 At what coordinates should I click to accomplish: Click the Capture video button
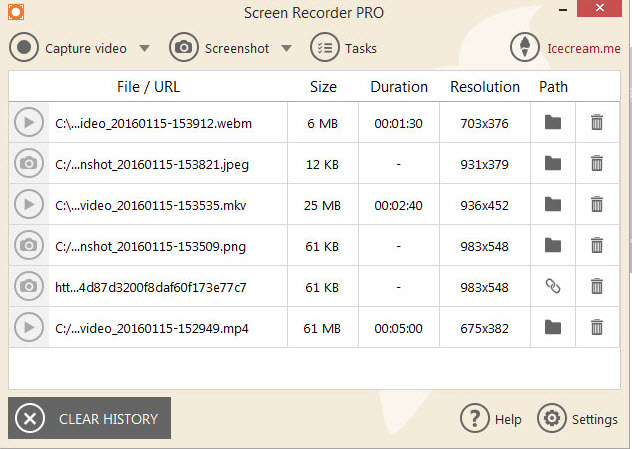pyautogui.click(x=70, y=48)
